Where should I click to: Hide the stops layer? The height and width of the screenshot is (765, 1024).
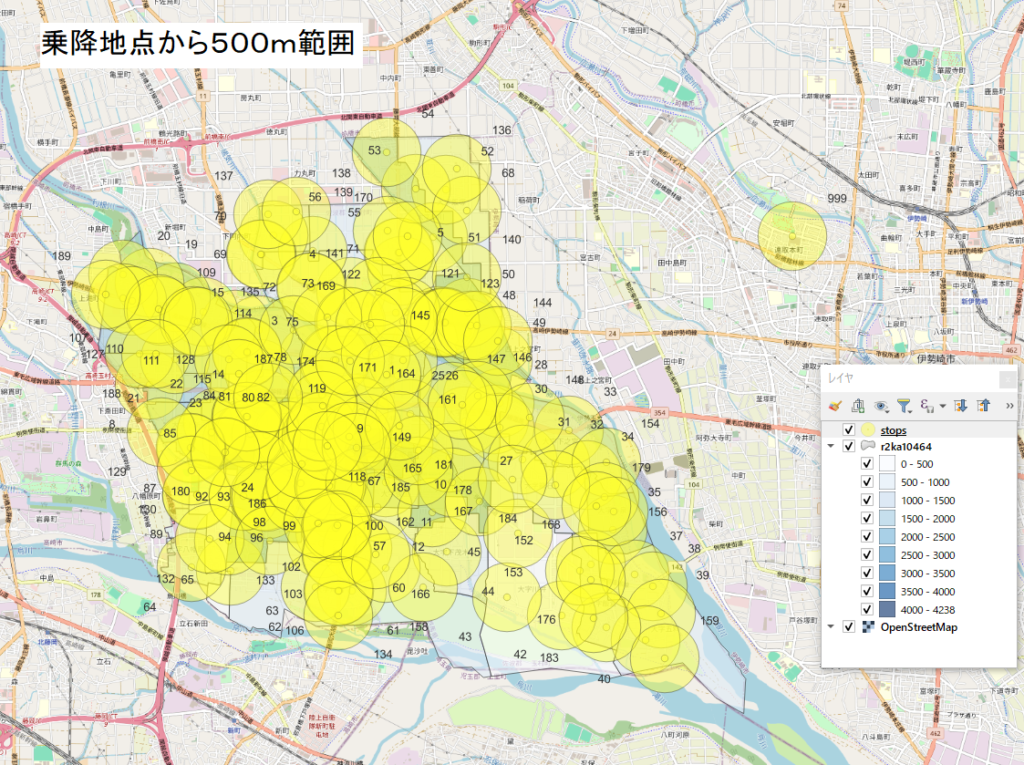pos(848,430)
